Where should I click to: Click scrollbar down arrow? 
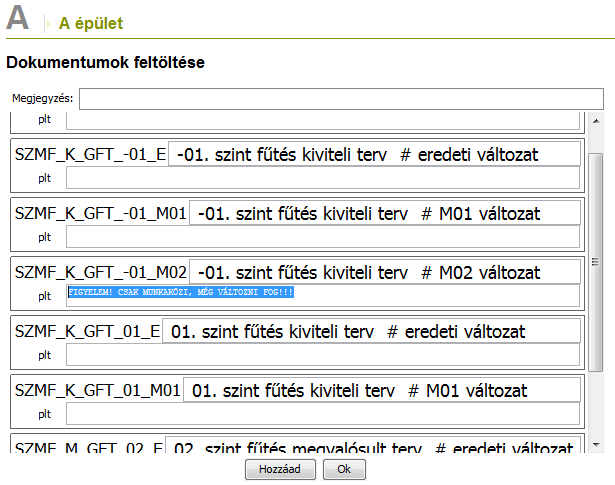[x=596, y=443]
